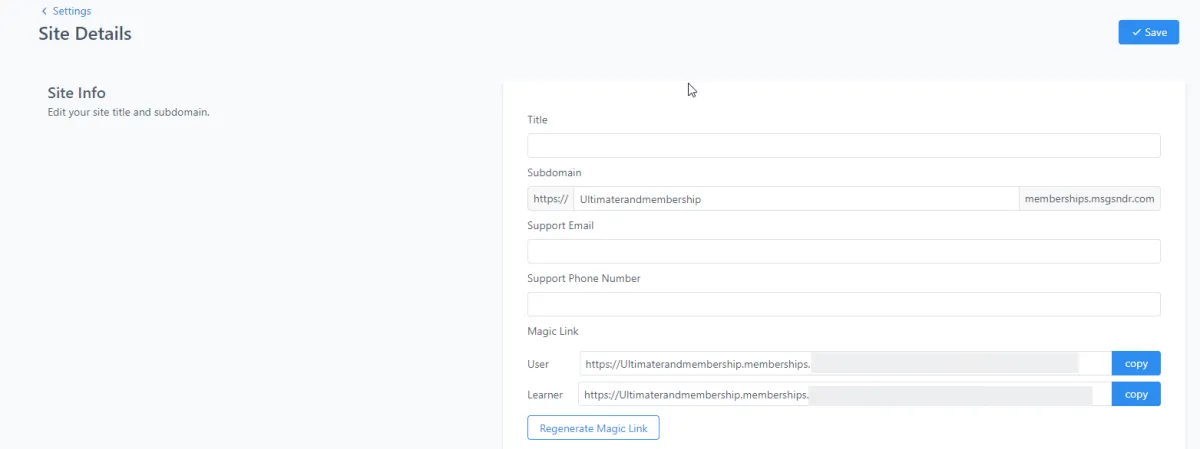Copy the User magic link
Screen dimensions: 1200x449
pyautogui.click(x=1136, y=364)
